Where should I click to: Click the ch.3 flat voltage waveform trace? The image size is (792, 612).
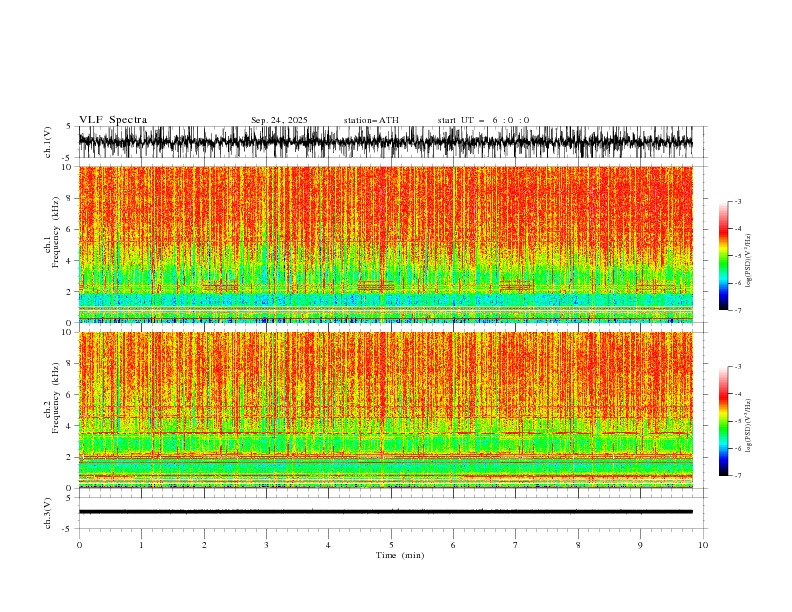385,512
